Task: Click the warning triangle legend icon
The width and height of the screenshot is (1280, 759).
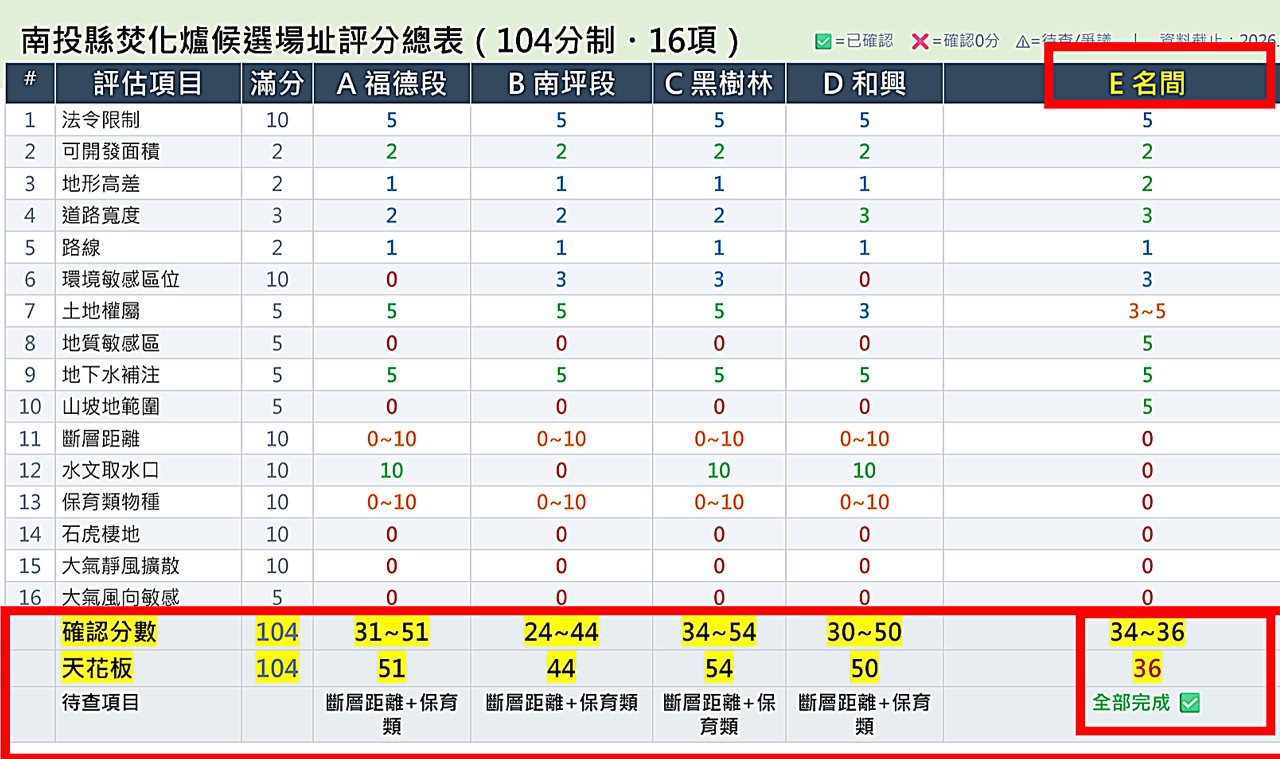Action: [1022, 42]
